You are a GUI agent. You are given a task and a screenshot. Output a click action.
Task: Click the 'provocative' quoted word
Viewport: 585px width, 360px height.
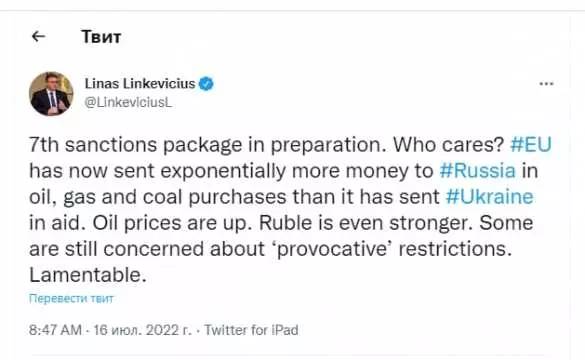point(334,249)
